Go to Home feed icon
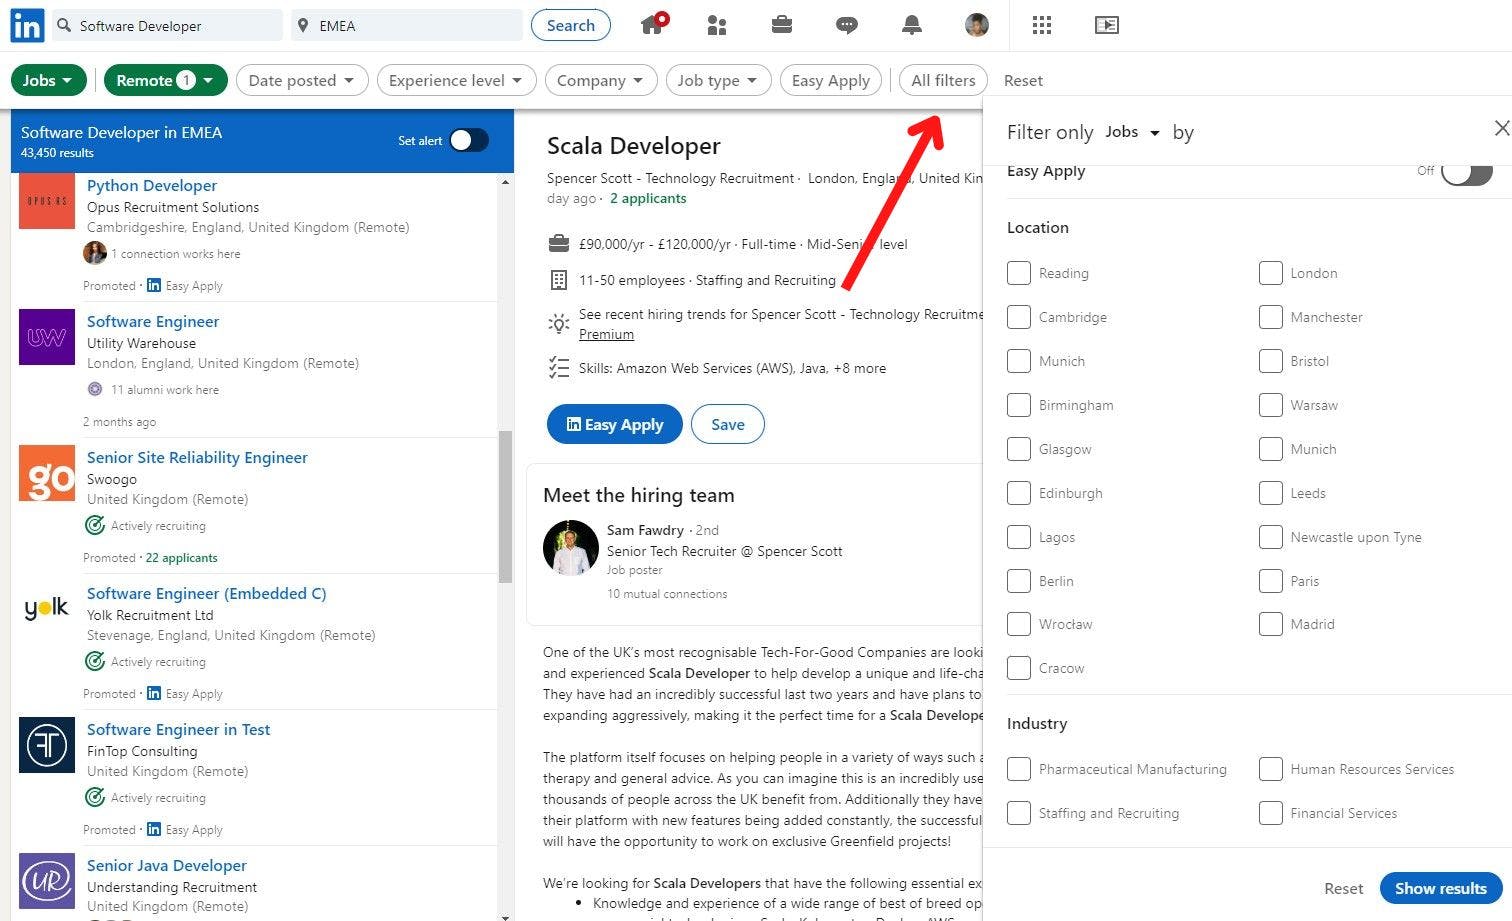1512x921 pixels. pyautogui.click(x=653, y=25)
